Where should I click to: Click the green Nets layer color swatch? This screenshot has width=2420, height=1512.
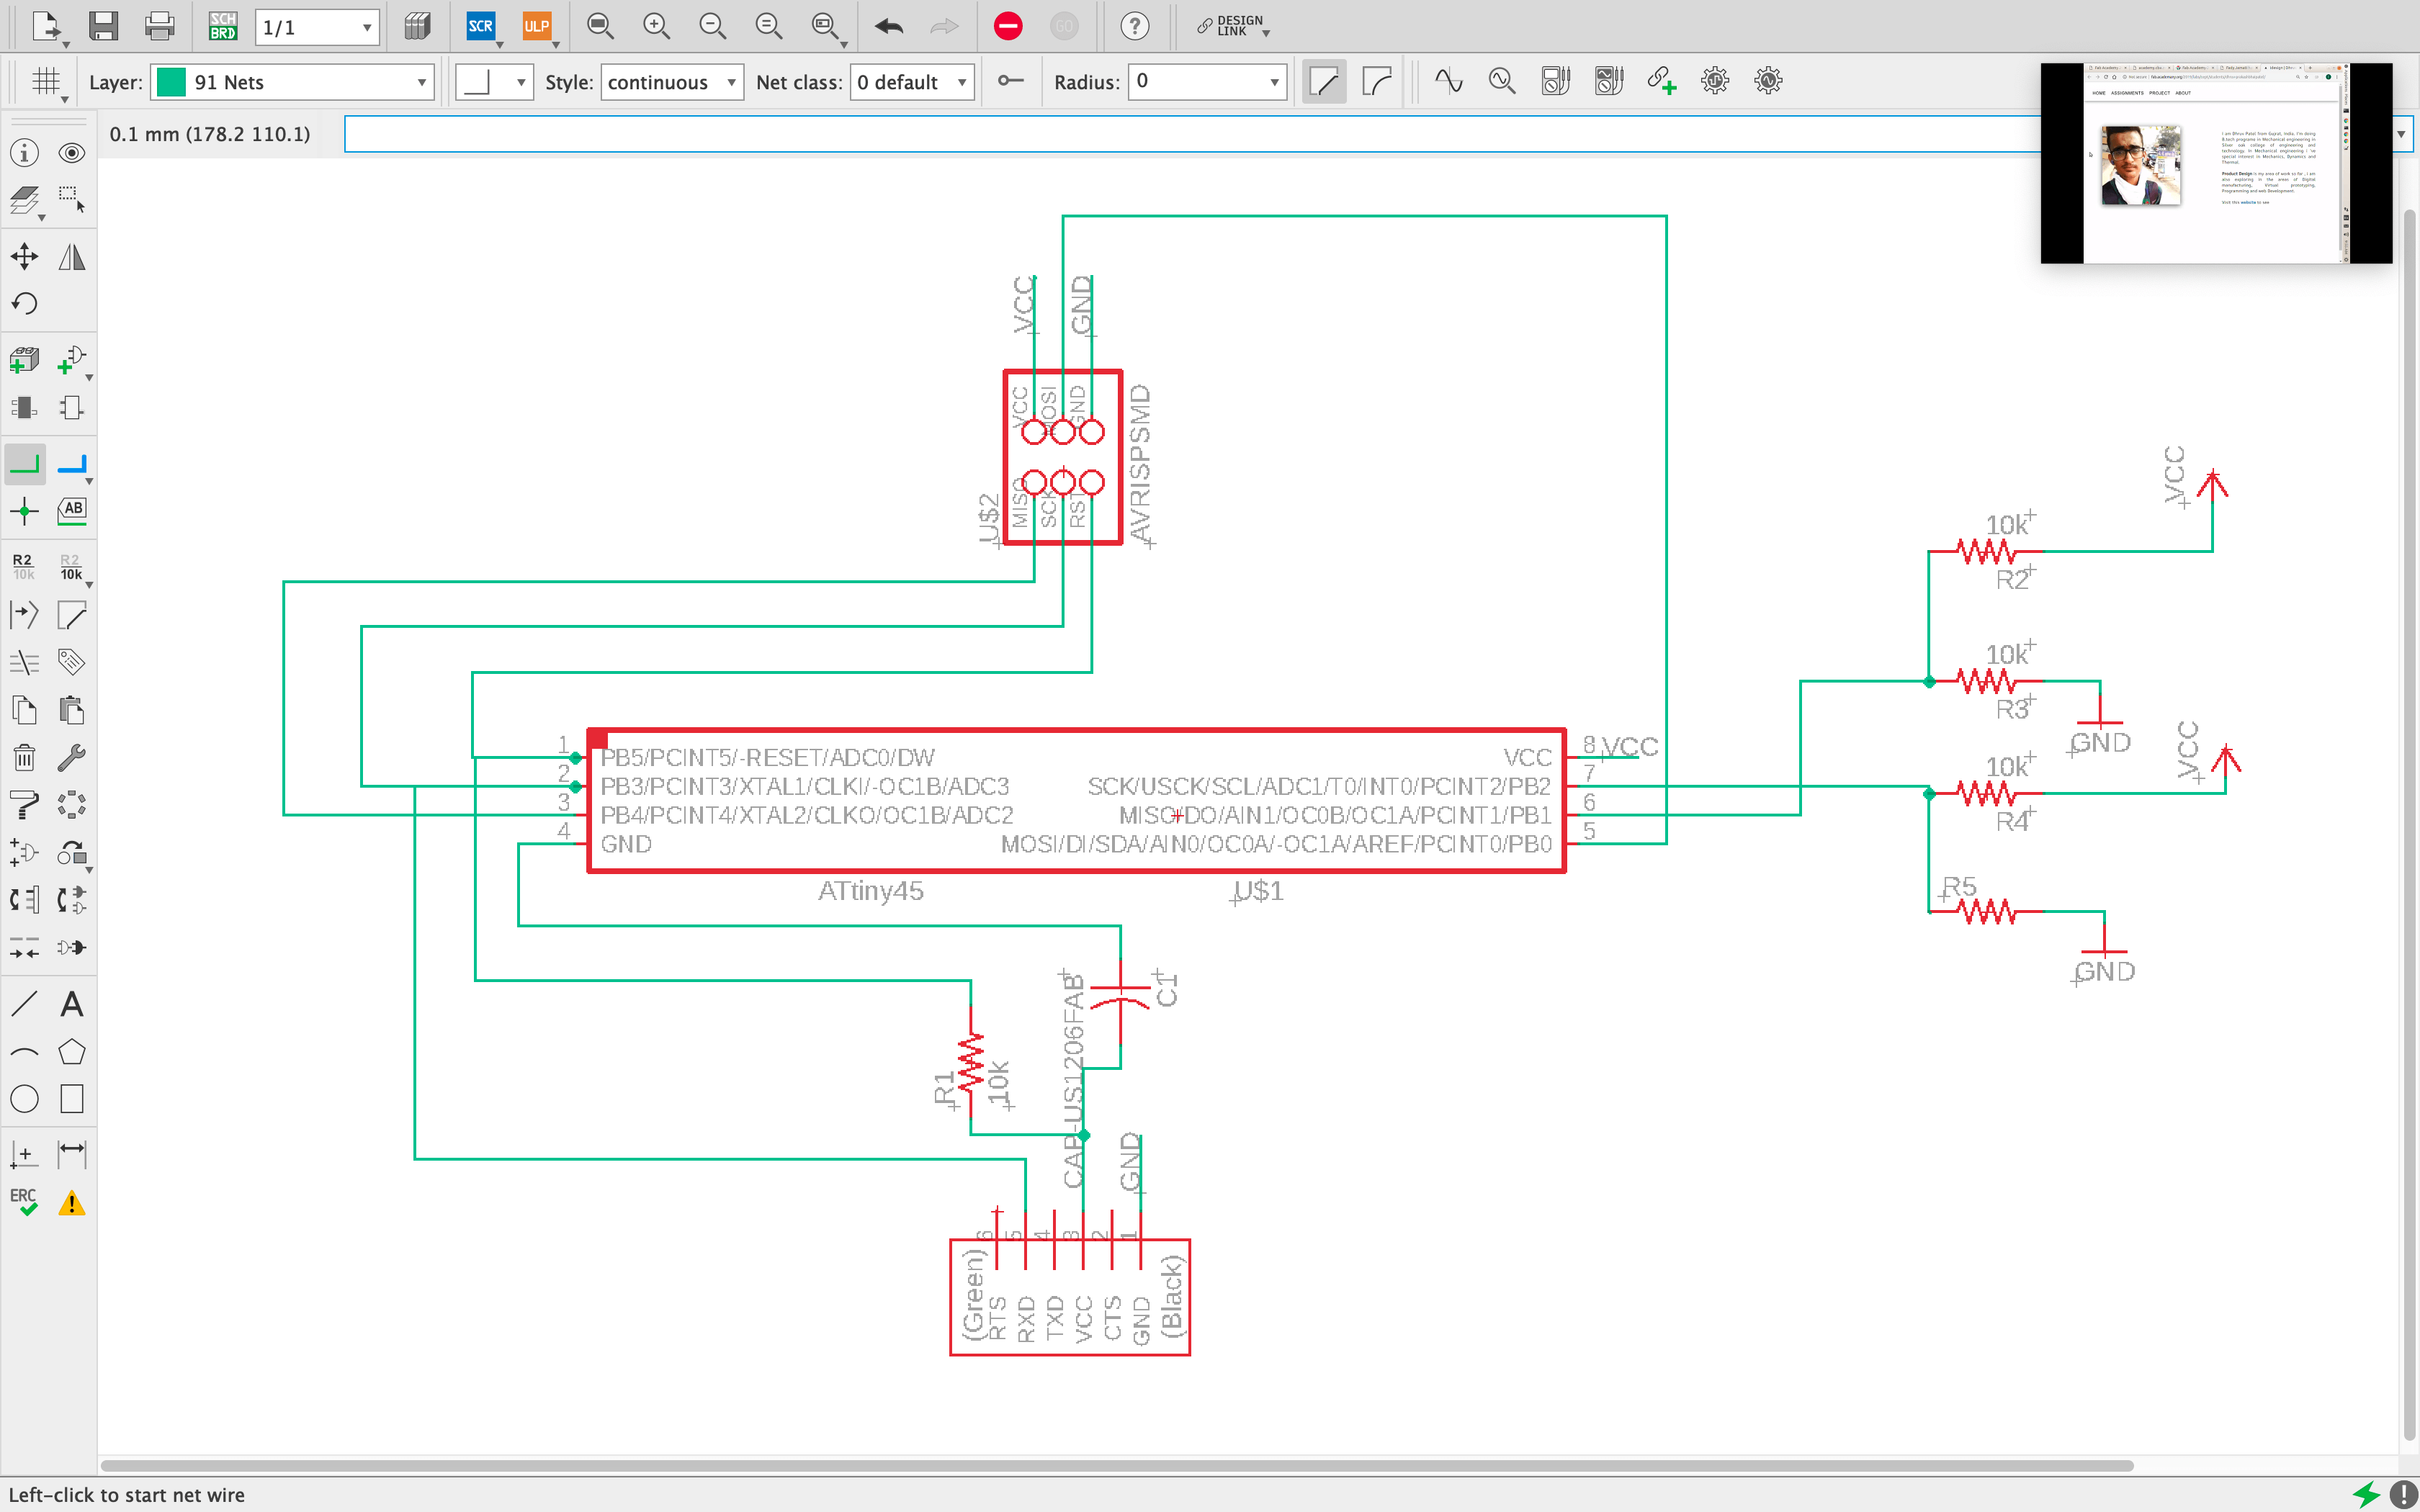point(171,82)
